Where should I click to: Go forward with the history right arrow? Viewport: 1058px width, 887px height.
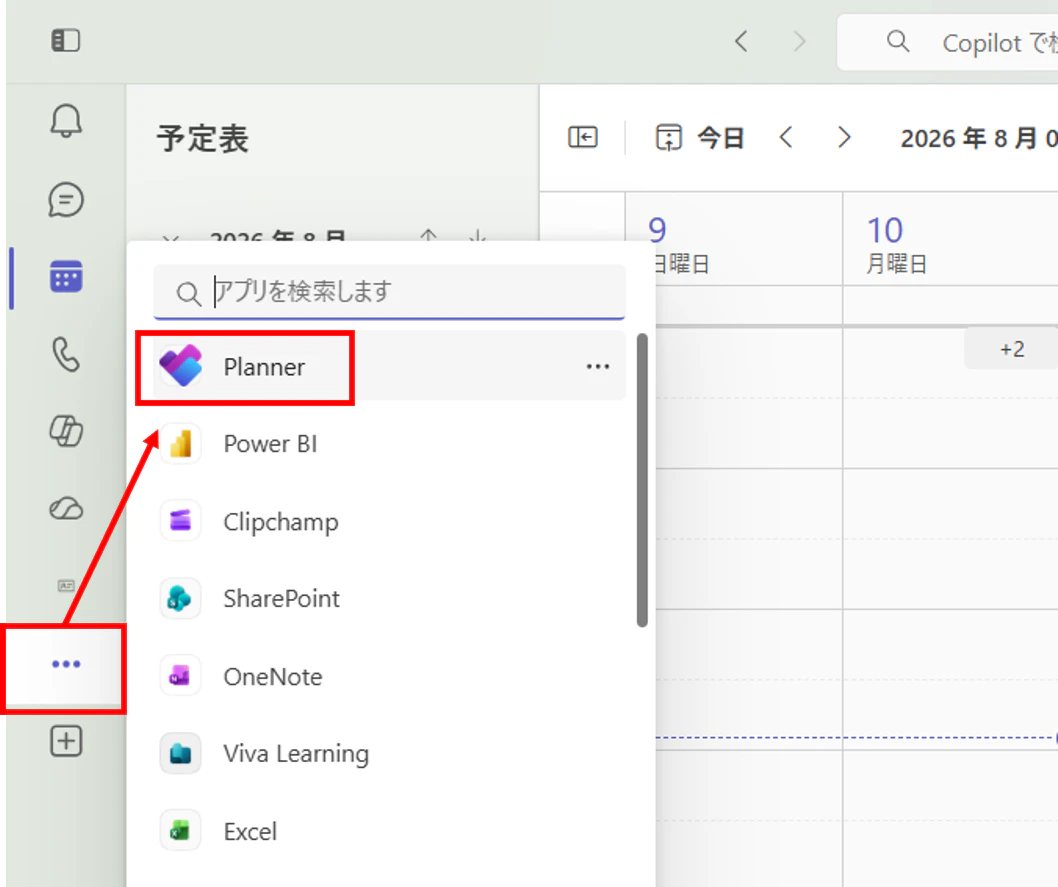800,41
